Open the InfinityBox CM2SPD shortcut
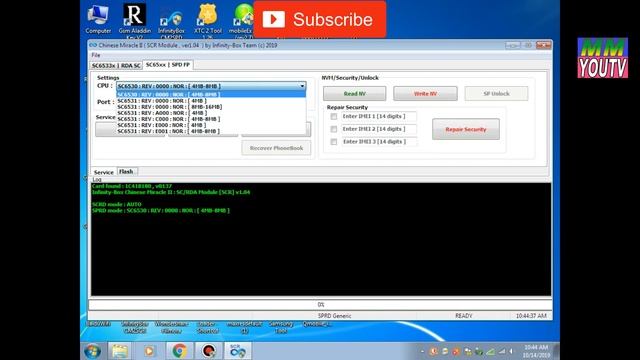The height and width of the screenshot is (360, 640). [171, 24]
